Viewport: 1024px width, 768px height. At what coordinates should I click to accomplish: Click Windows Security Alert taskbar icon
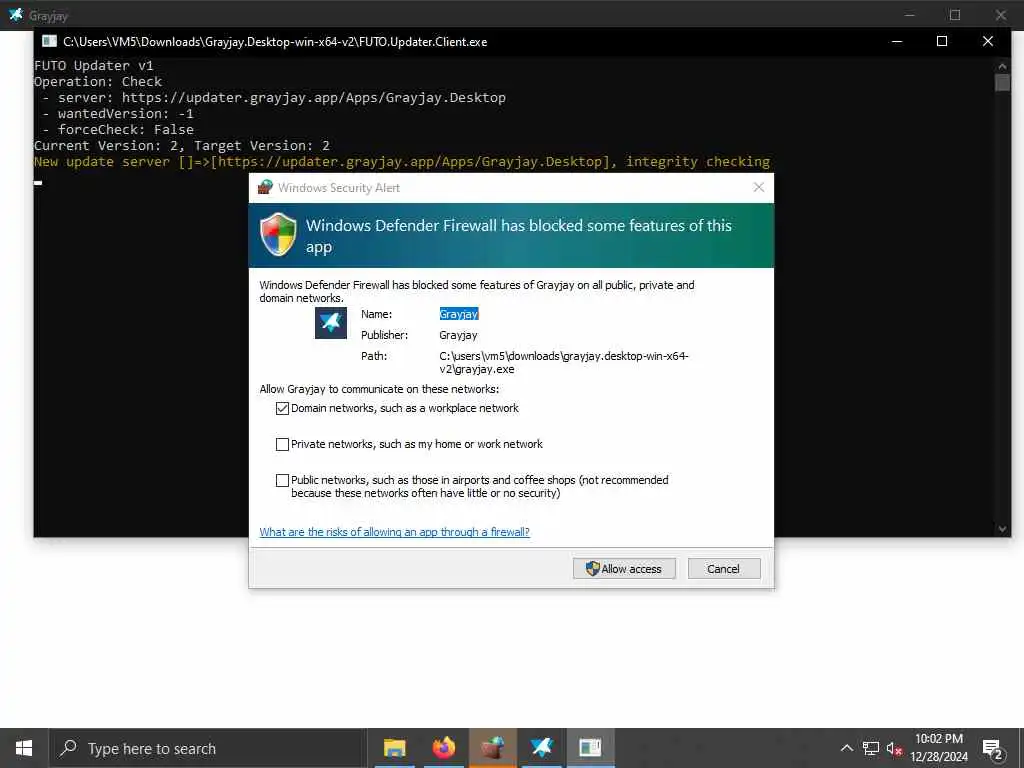pos(492,748)
